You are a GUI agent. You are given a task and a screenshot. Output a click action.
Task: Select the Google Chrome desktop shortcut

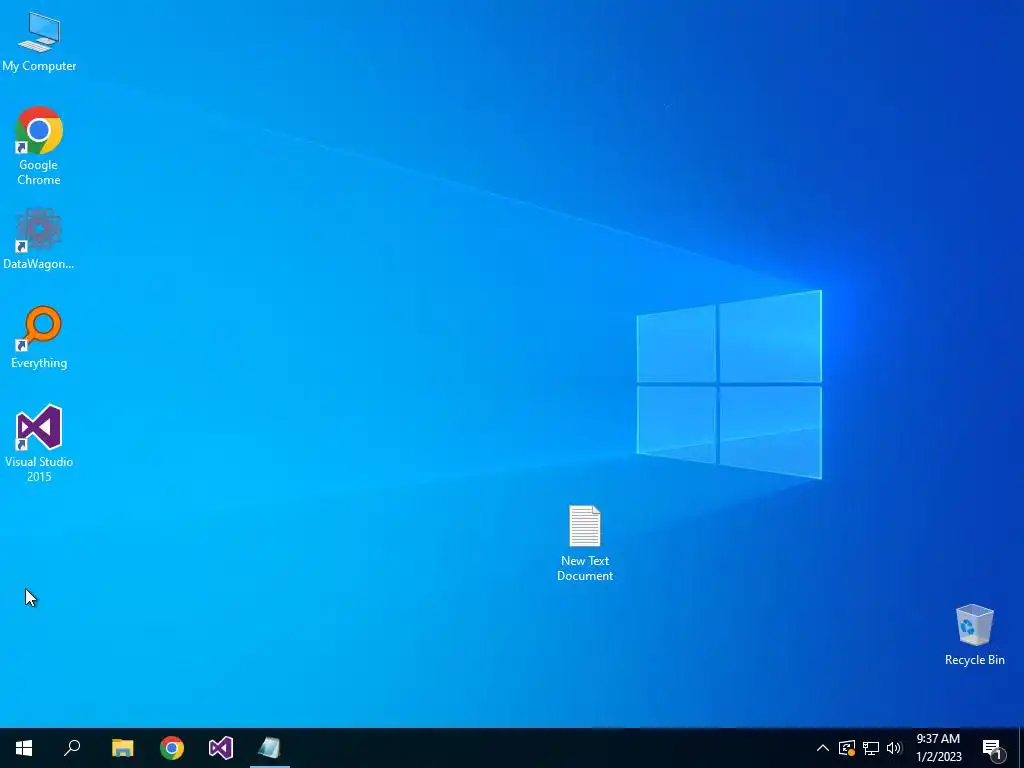click(39, 146)
